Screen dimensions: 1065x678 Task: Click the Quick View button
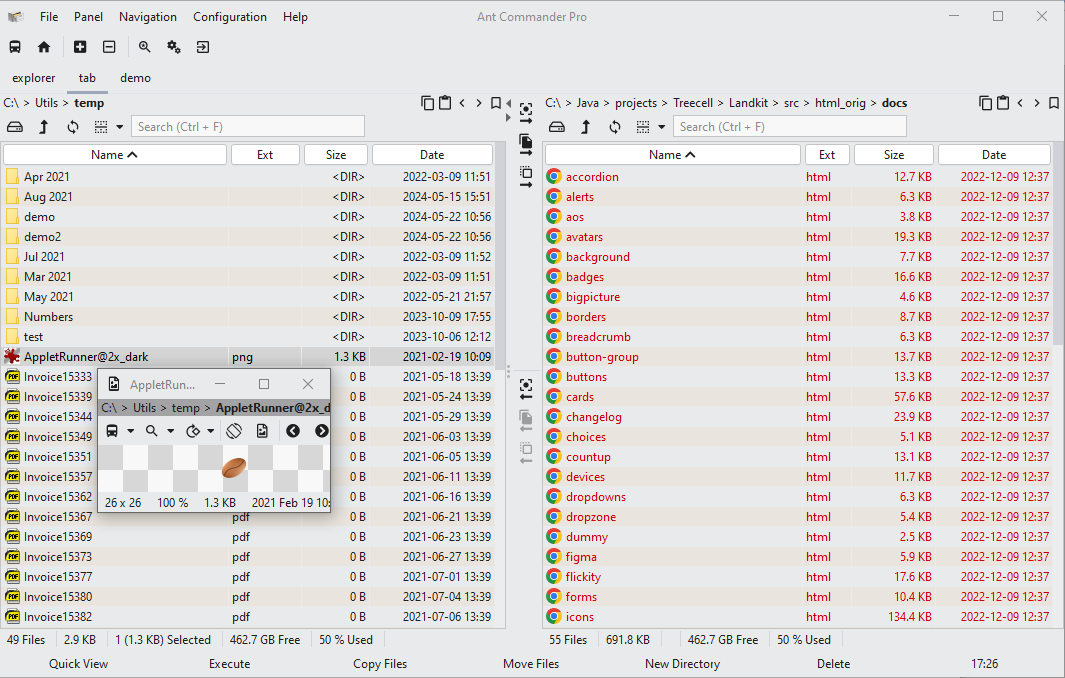click(78, 664)
